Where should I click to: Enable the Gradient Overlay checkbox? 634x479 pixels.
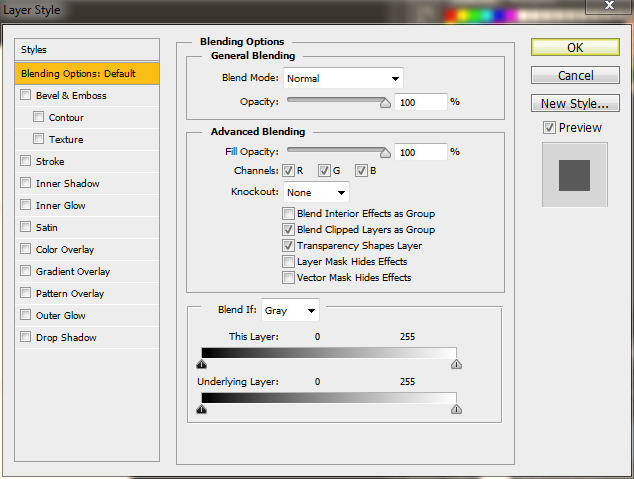click(25, 270)
